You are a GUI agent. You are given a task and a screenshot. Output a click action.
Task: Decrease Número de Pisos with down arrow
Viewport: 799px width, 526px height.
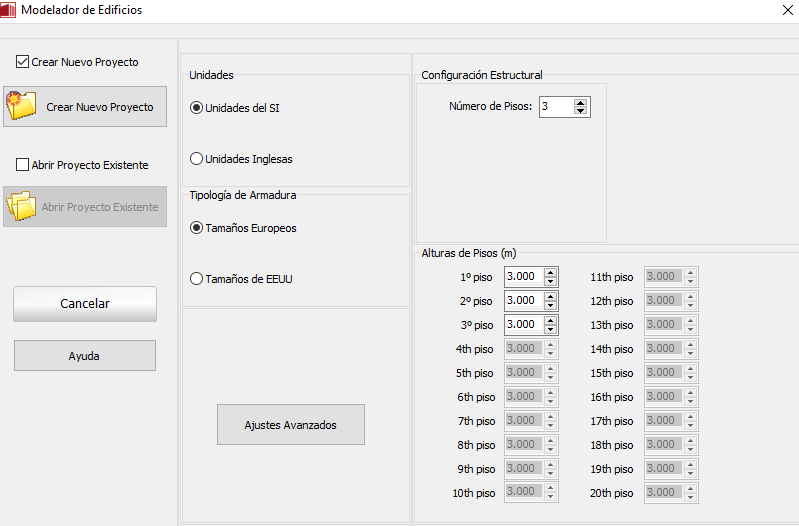[581, 111]
